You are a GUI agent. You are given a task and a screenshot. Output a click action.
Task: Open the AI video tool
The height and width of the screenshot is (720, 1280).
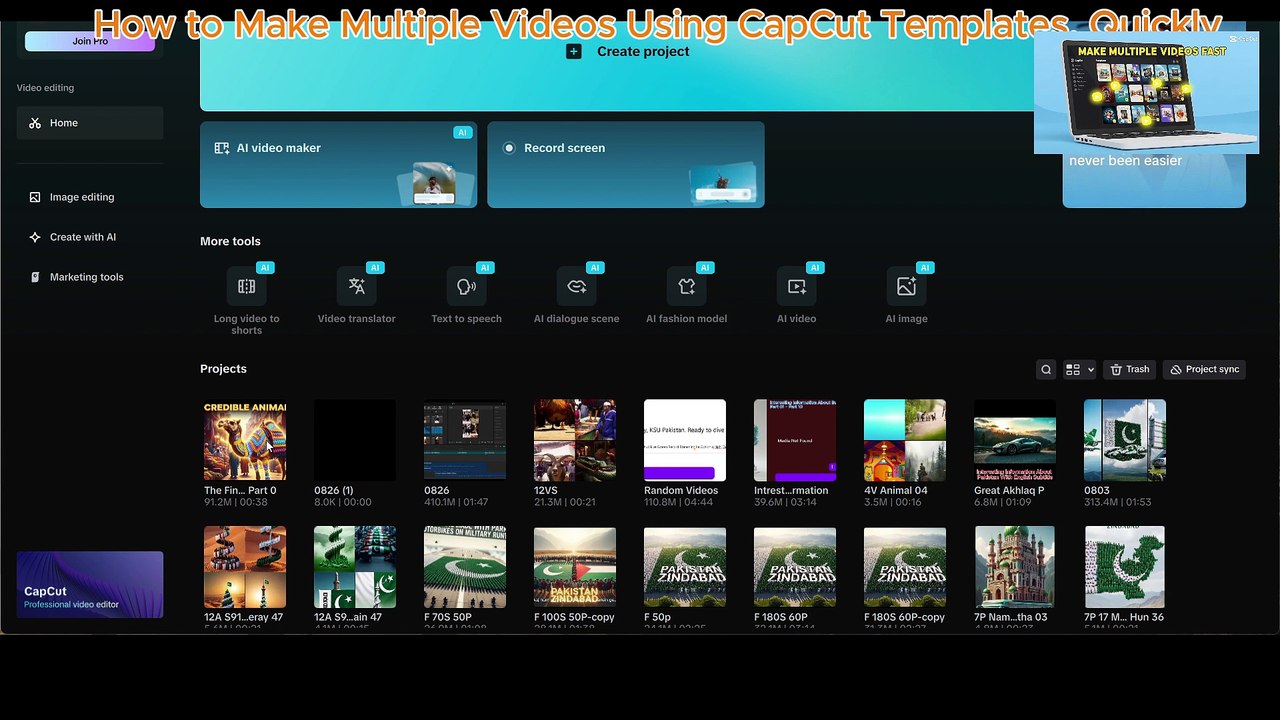796,295
